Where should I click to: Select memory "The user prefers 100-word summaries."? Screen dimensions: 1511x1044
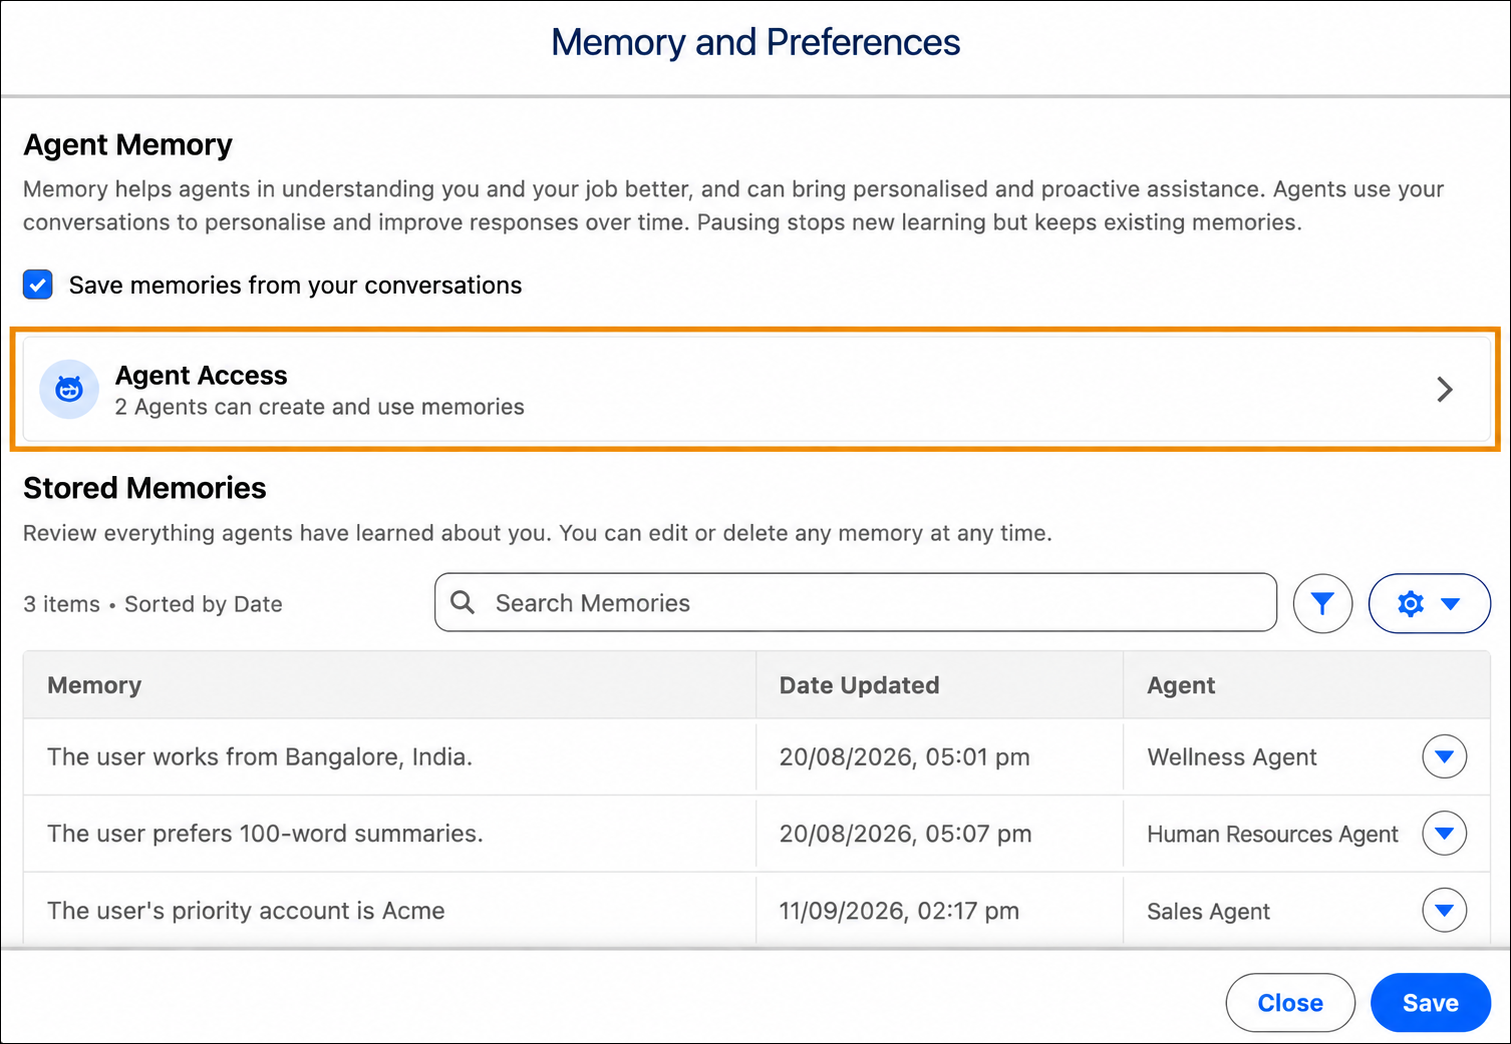pos(265,834)
